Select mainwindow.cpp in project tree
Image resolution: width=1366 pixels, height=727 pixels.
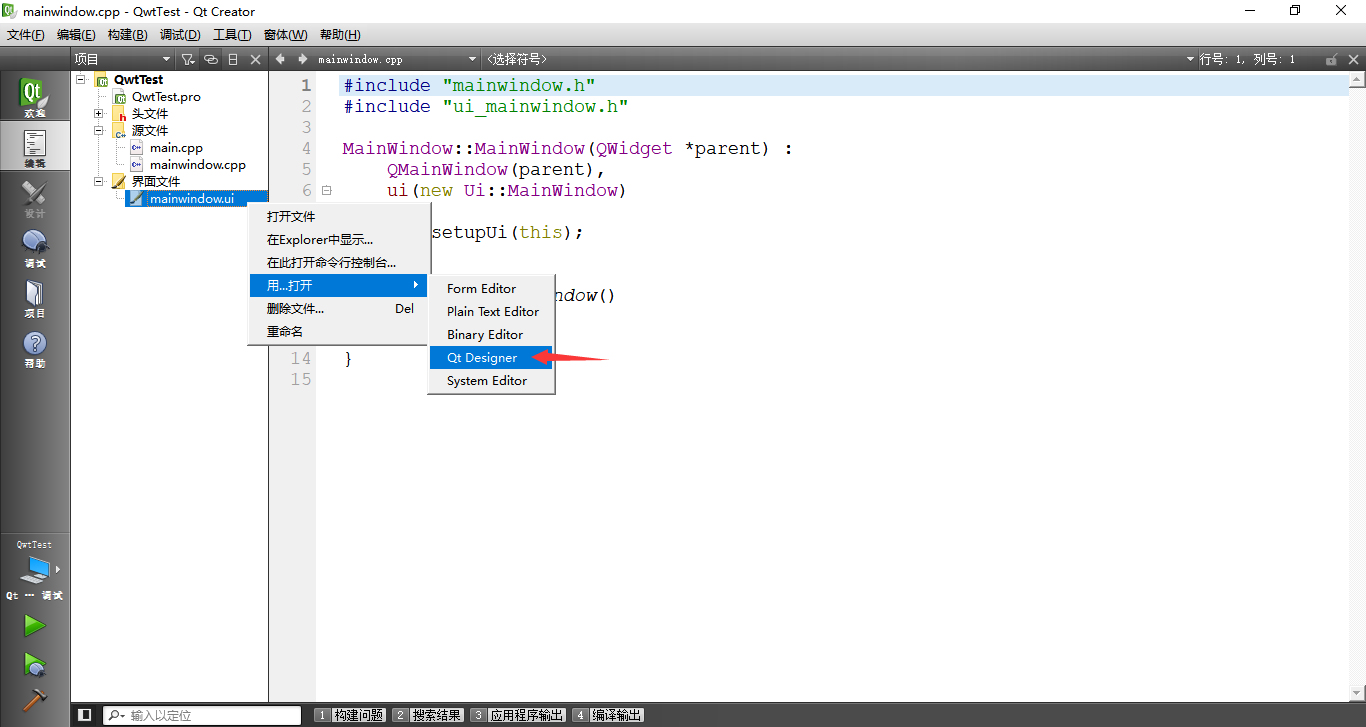click(198, 165)
